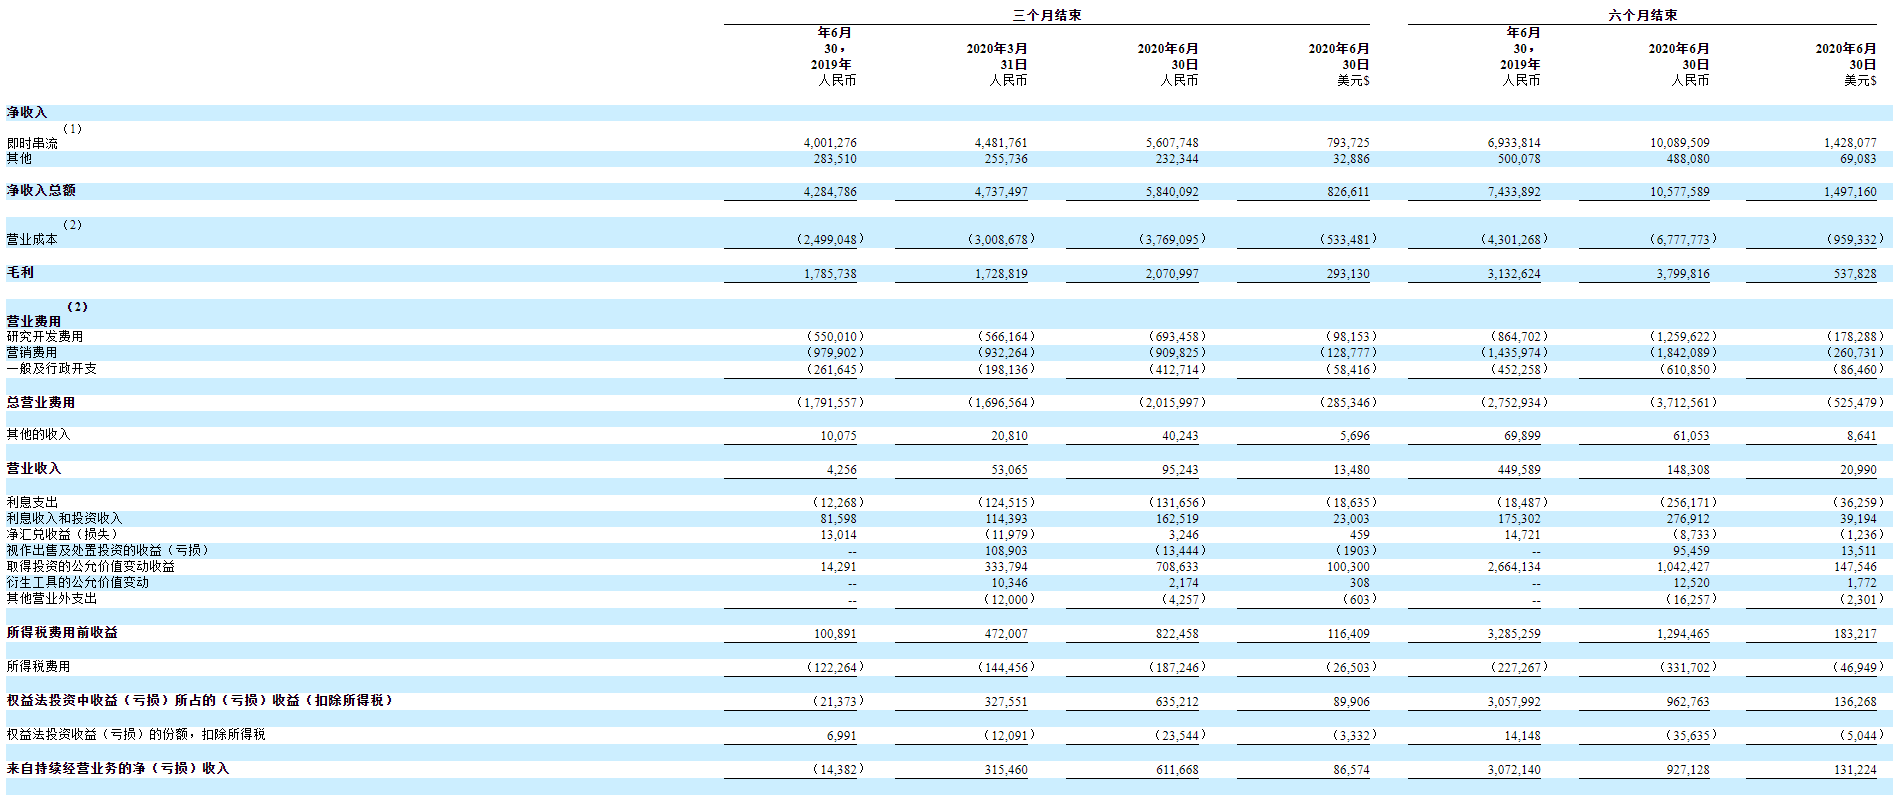
Task: Click the 利息收入和投资收入 row label
Action: click(x=64, y=518)
